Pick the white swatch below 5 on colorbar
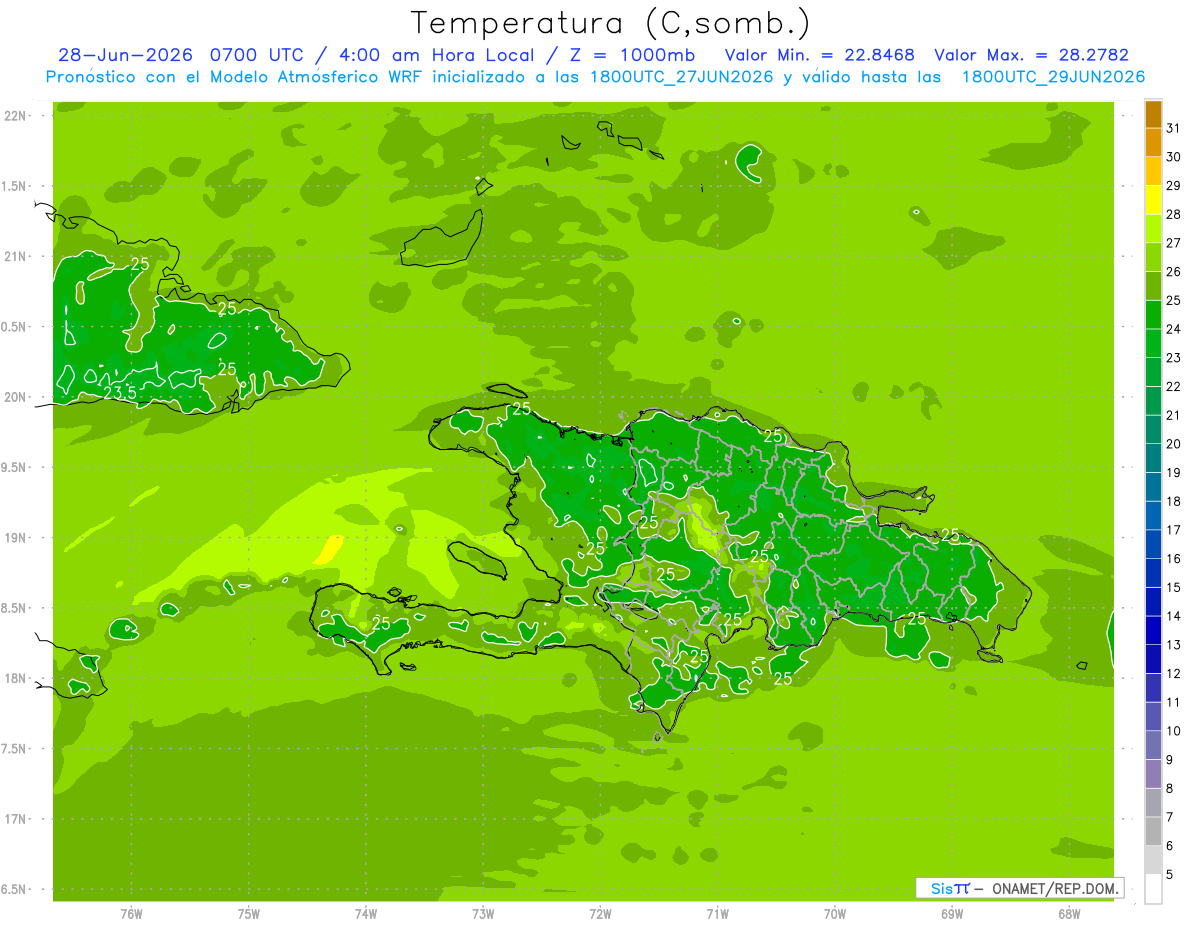 click(1154, 889)
